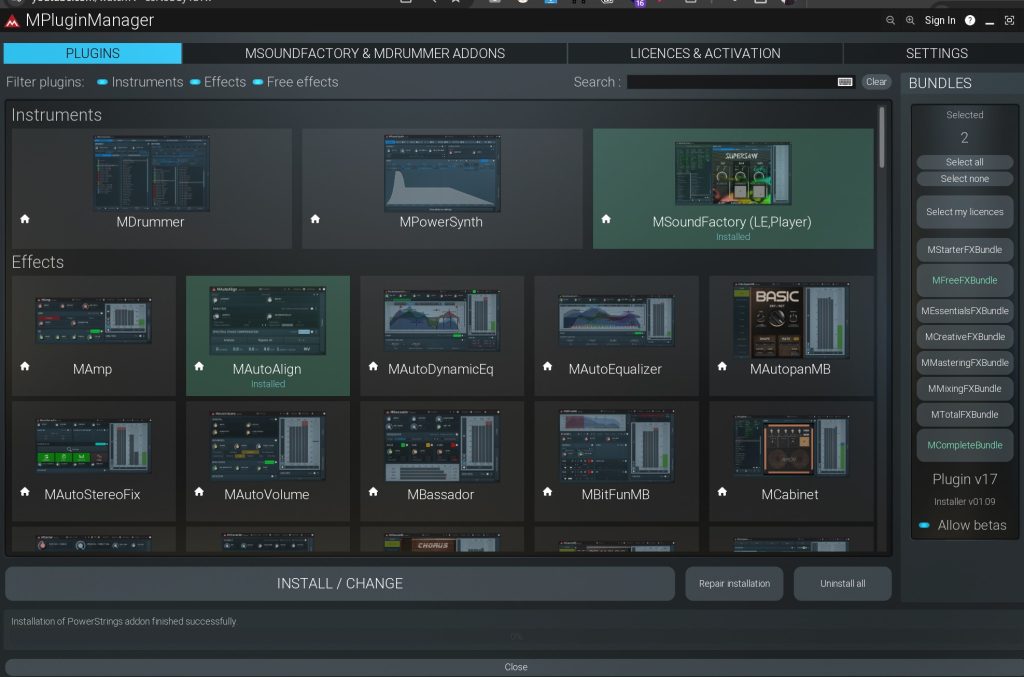Toggle the Effects plugin filter

195,82
